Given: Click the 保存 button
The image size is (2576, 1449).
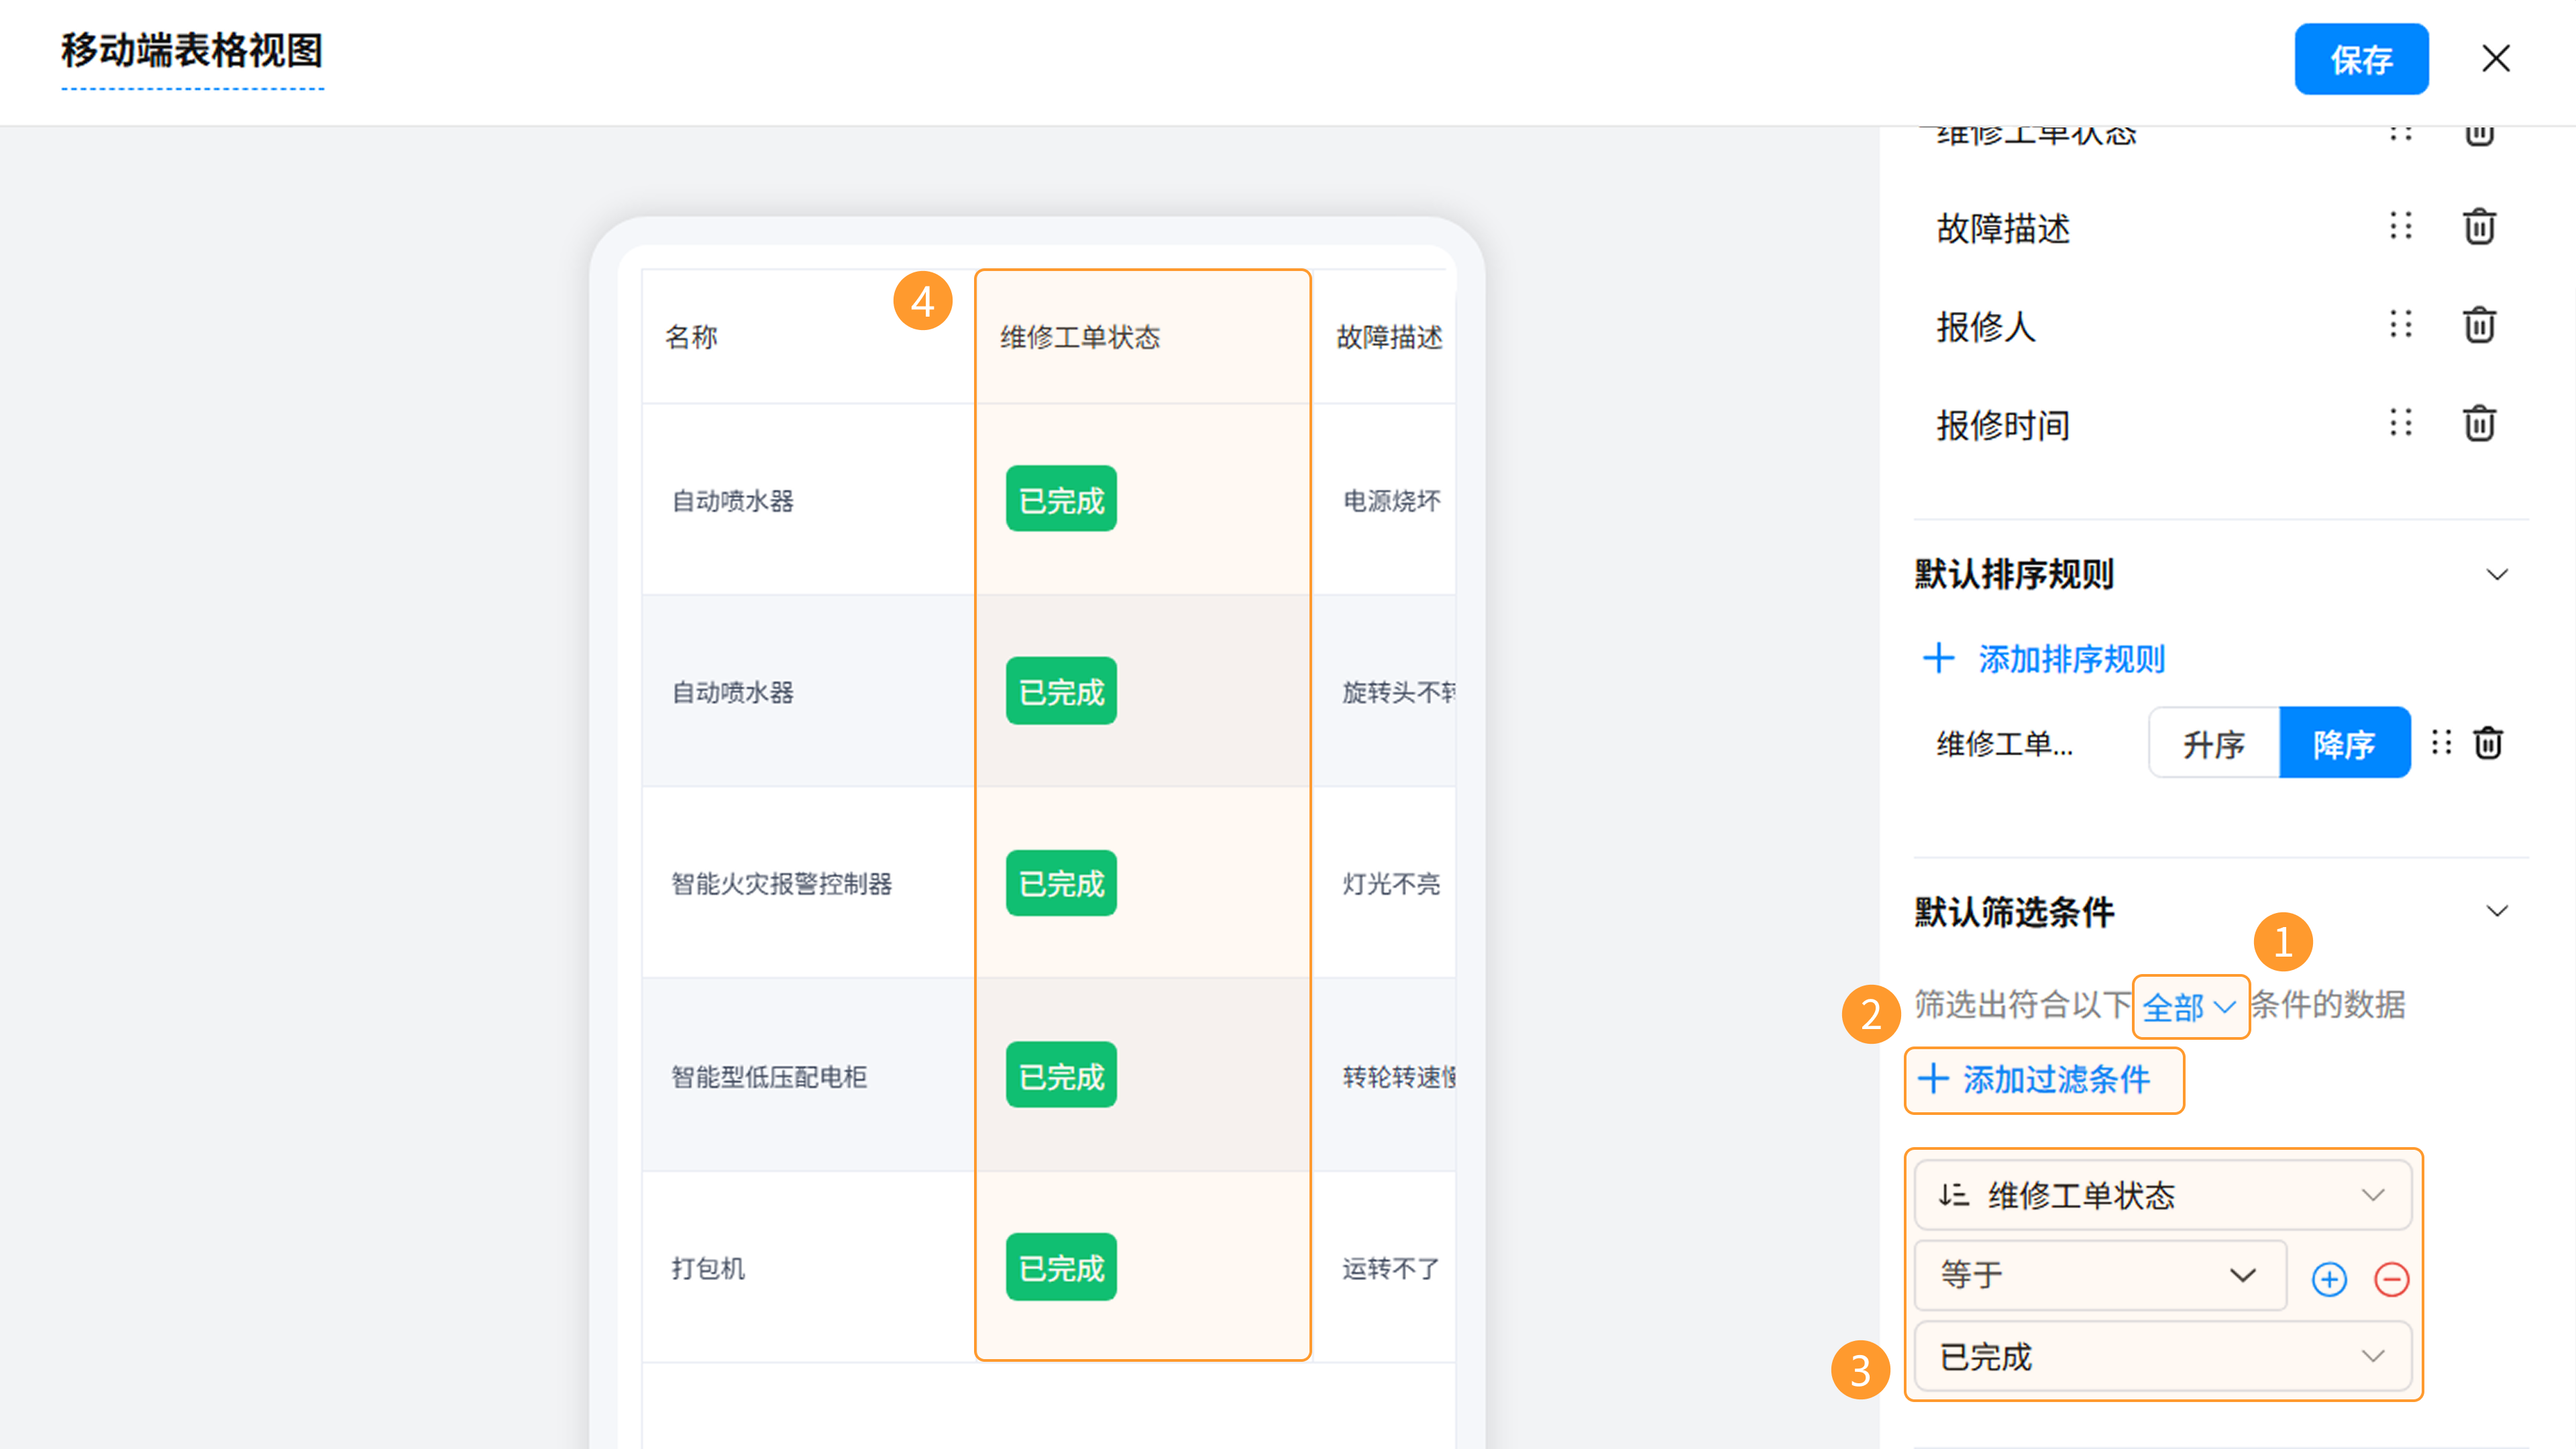Looking at the screenshot, I should click(x=2360, y=59).
